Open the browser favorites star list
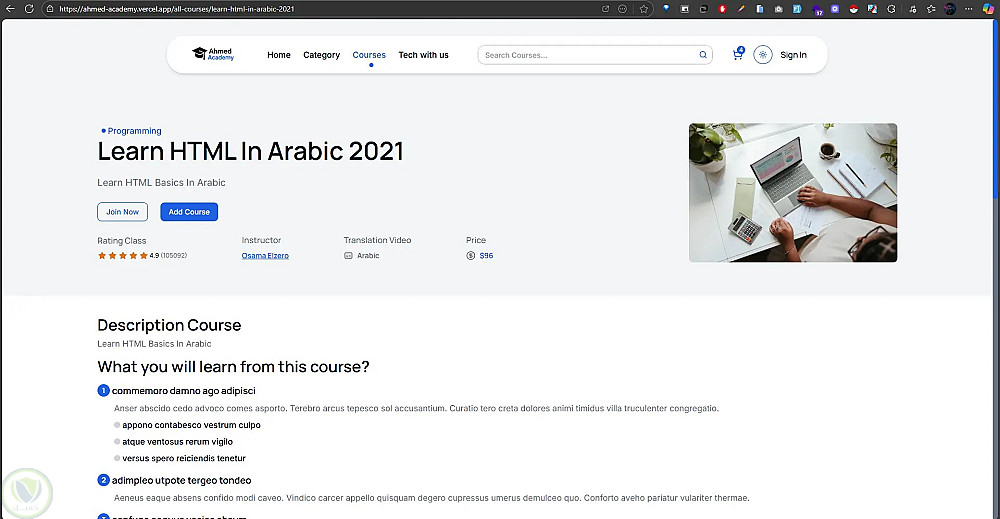1000x519 pixels. (x=931, y=9)
